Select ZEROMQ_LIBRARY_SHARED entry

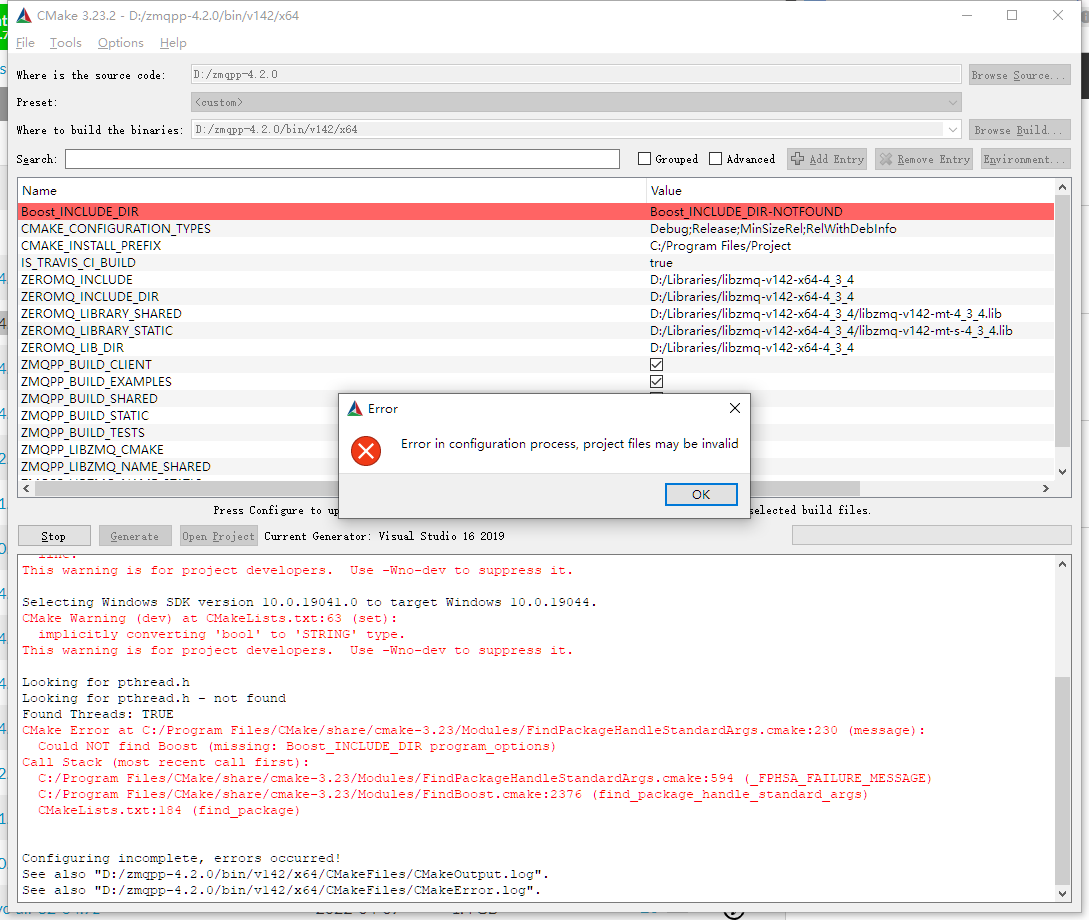[x=101, y=313]
